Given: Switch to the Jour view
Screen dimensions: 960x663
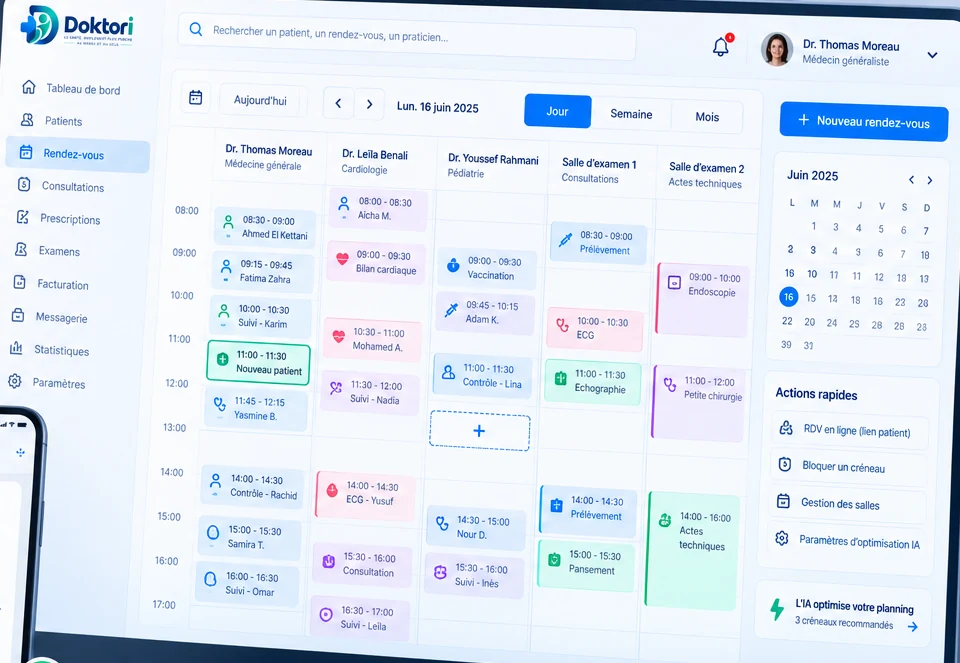Looking at the screenshot, I should [558, 111].
